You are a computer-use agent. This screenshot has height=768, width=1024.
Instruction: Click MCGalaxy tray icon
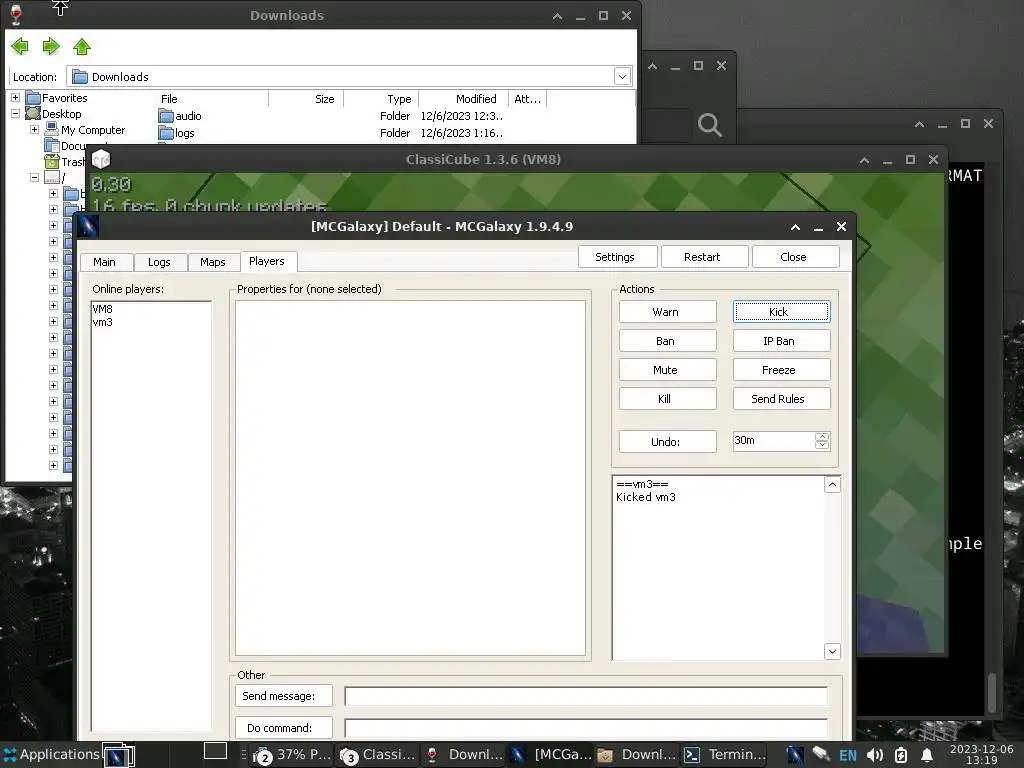tap(795, 754)
